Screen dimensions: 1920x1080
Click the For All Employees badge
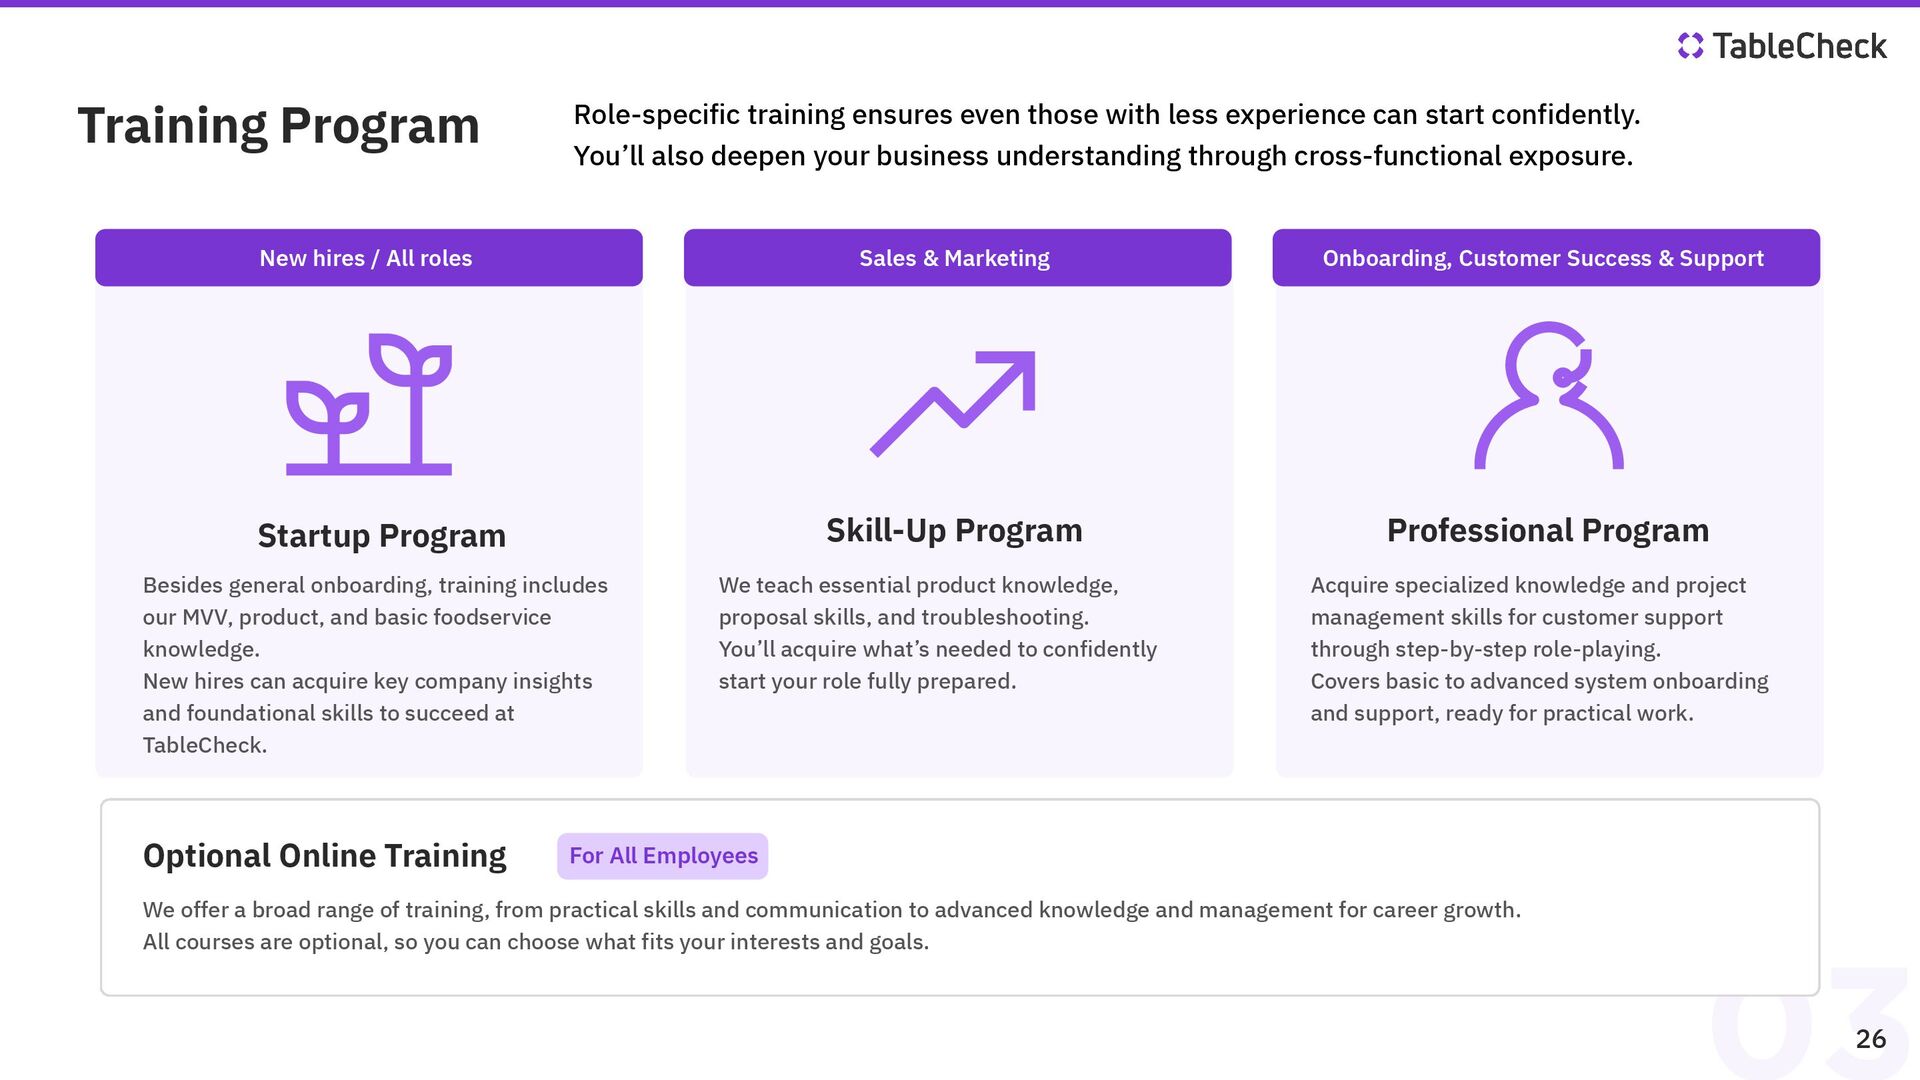pos(663,856)
